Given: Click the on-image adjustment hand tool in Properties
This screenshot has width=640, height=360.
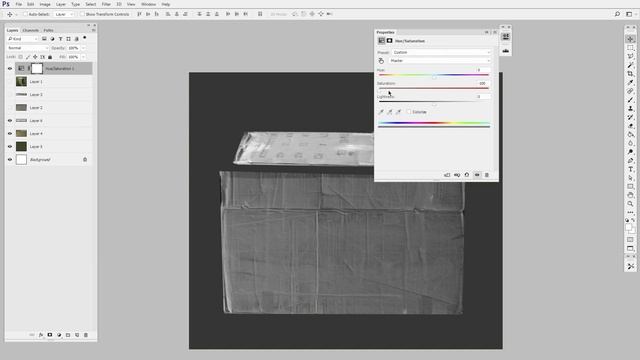Looking at the screenshot, I should 381,61.
